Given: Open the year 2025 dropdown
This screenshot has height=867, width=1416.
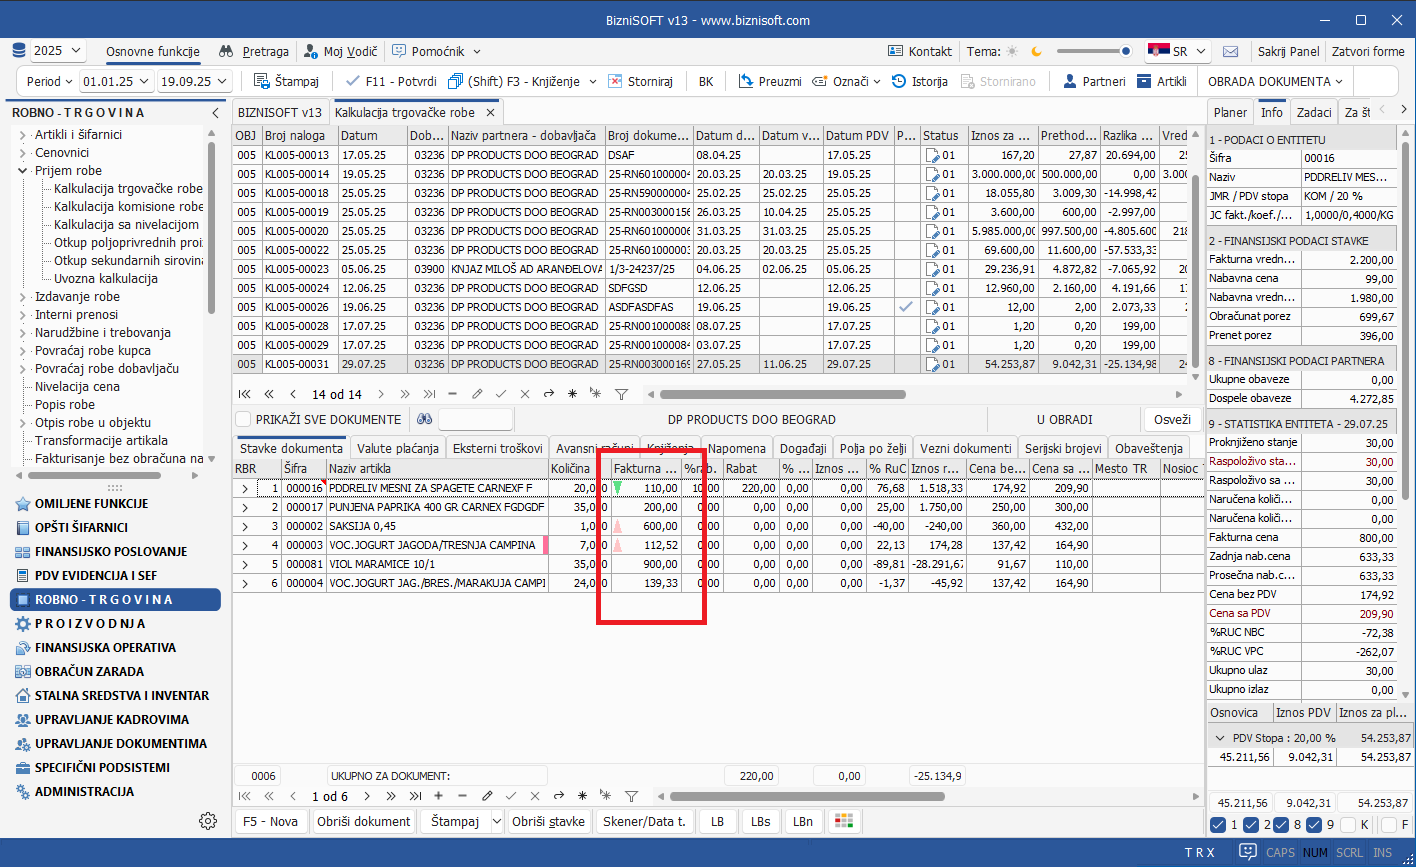Looking at the screenshot, I should click(58, 51).
